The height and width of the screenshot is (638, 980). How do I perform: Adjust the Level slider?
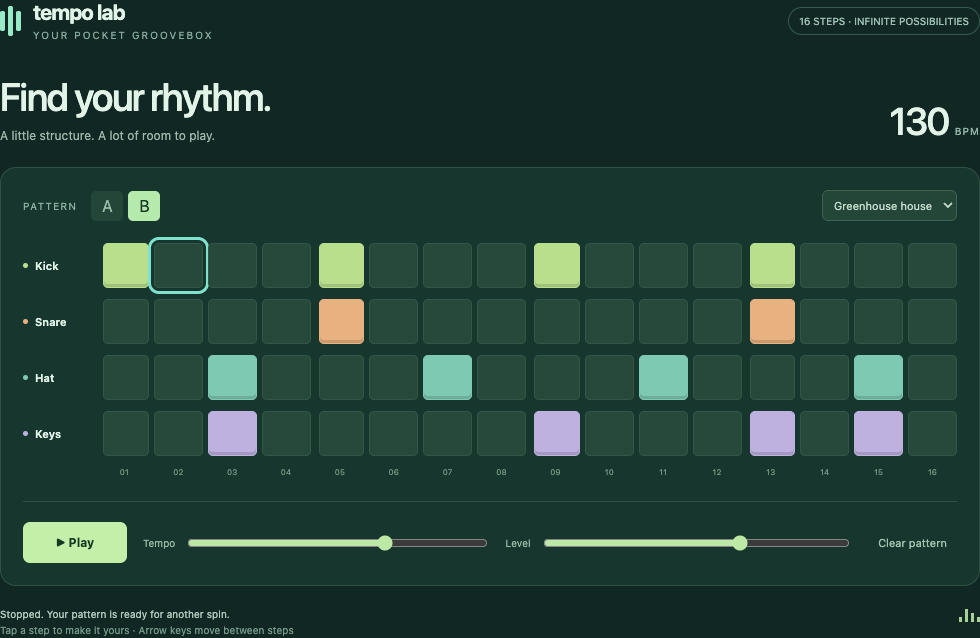696,543
